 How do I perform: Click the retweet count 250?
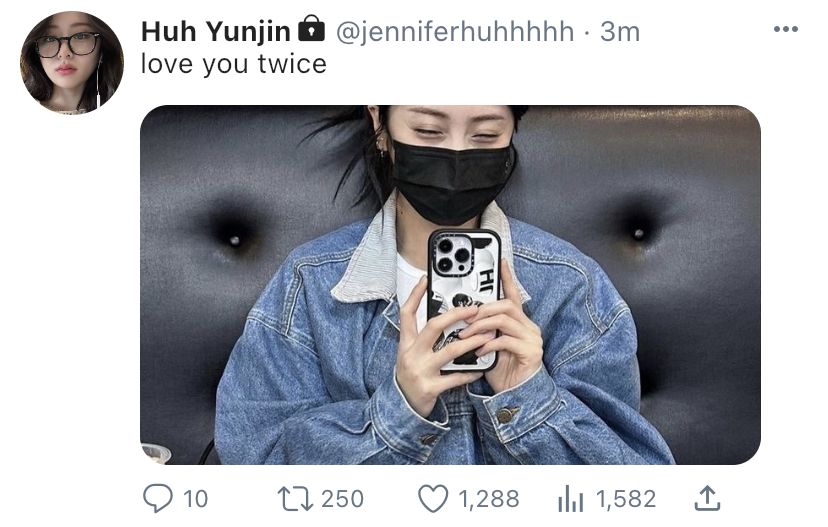tap(342, 499)
